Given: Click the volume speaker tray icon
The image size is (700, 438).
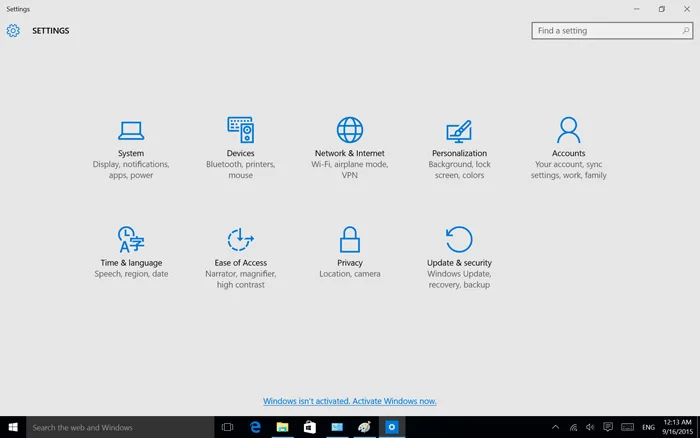Looking at the screenshot, I should pyautogui.click(x=590, y=427).
